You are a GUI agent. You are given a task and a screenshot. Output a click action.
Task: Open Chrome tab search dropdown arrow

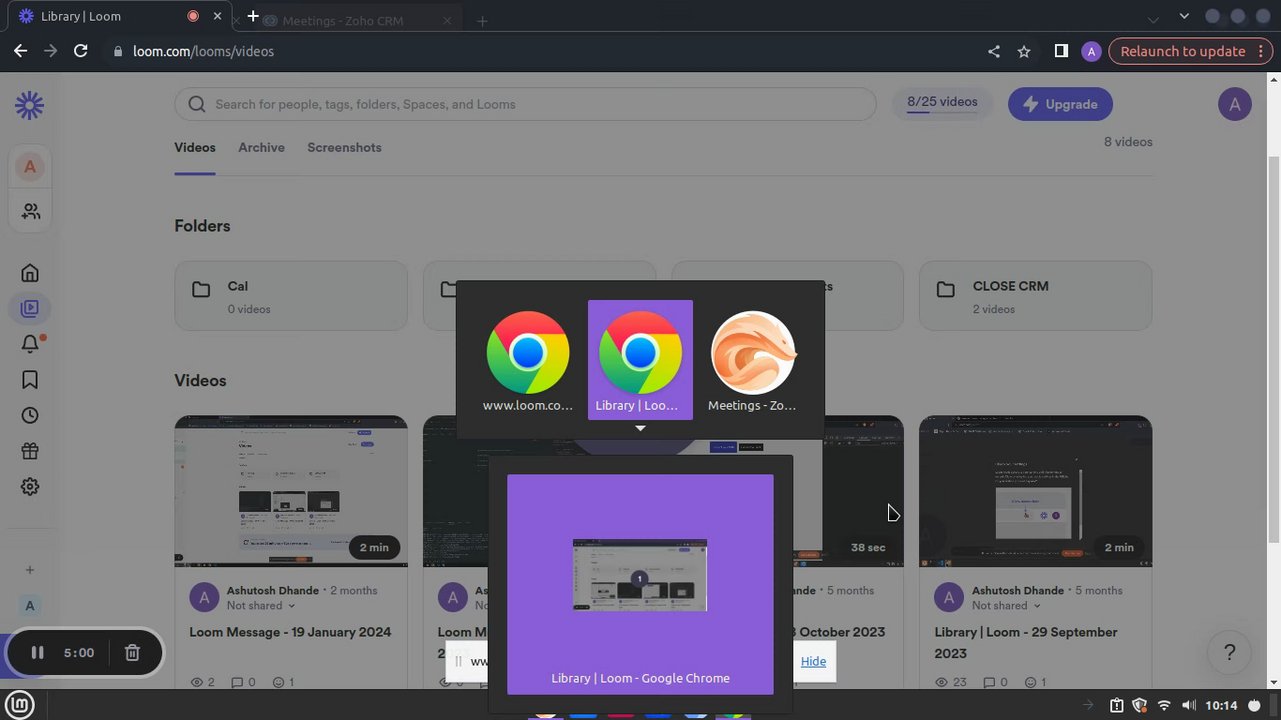coord(1185,17)
